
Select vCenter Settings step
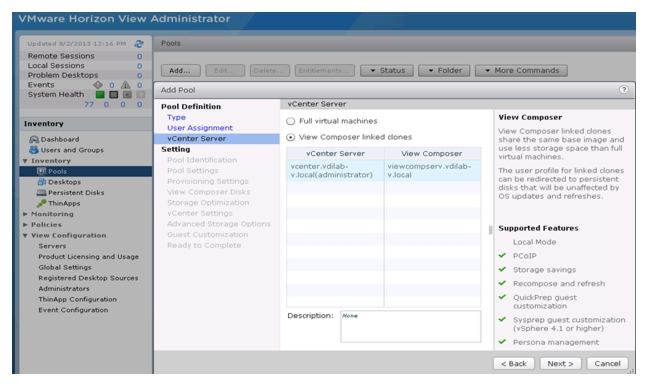click(200, 213)
